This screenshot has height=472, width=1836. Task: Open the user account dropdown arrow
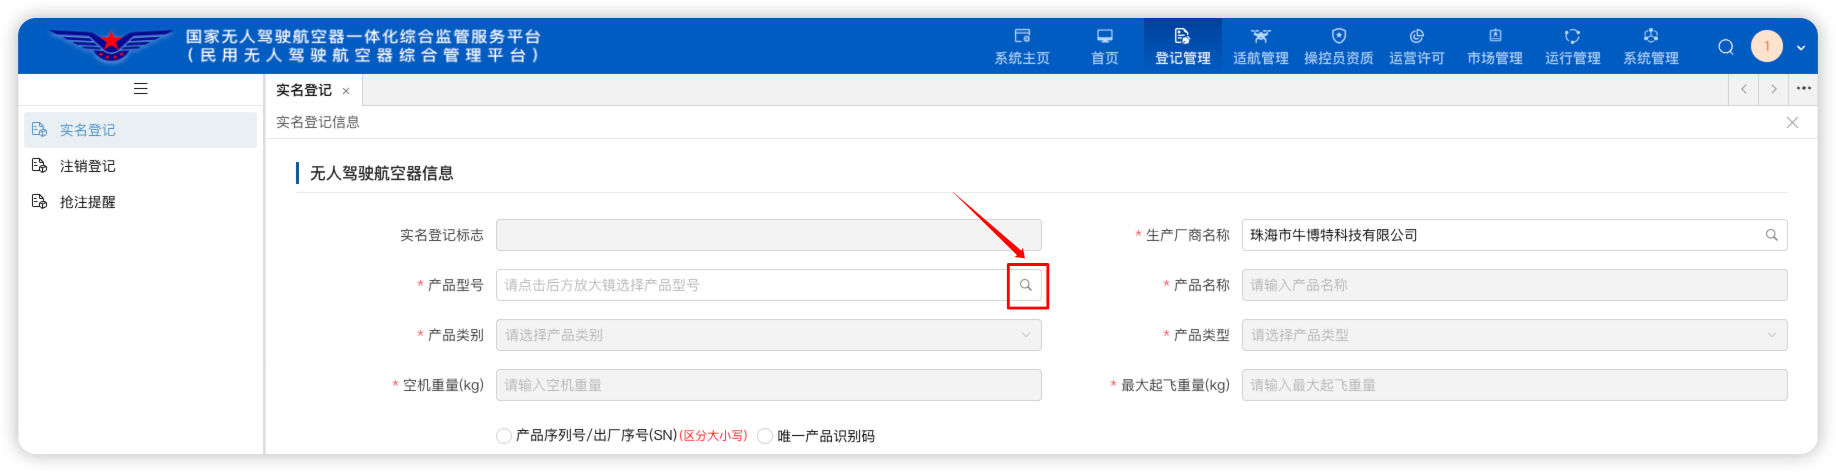(1800, 48)
